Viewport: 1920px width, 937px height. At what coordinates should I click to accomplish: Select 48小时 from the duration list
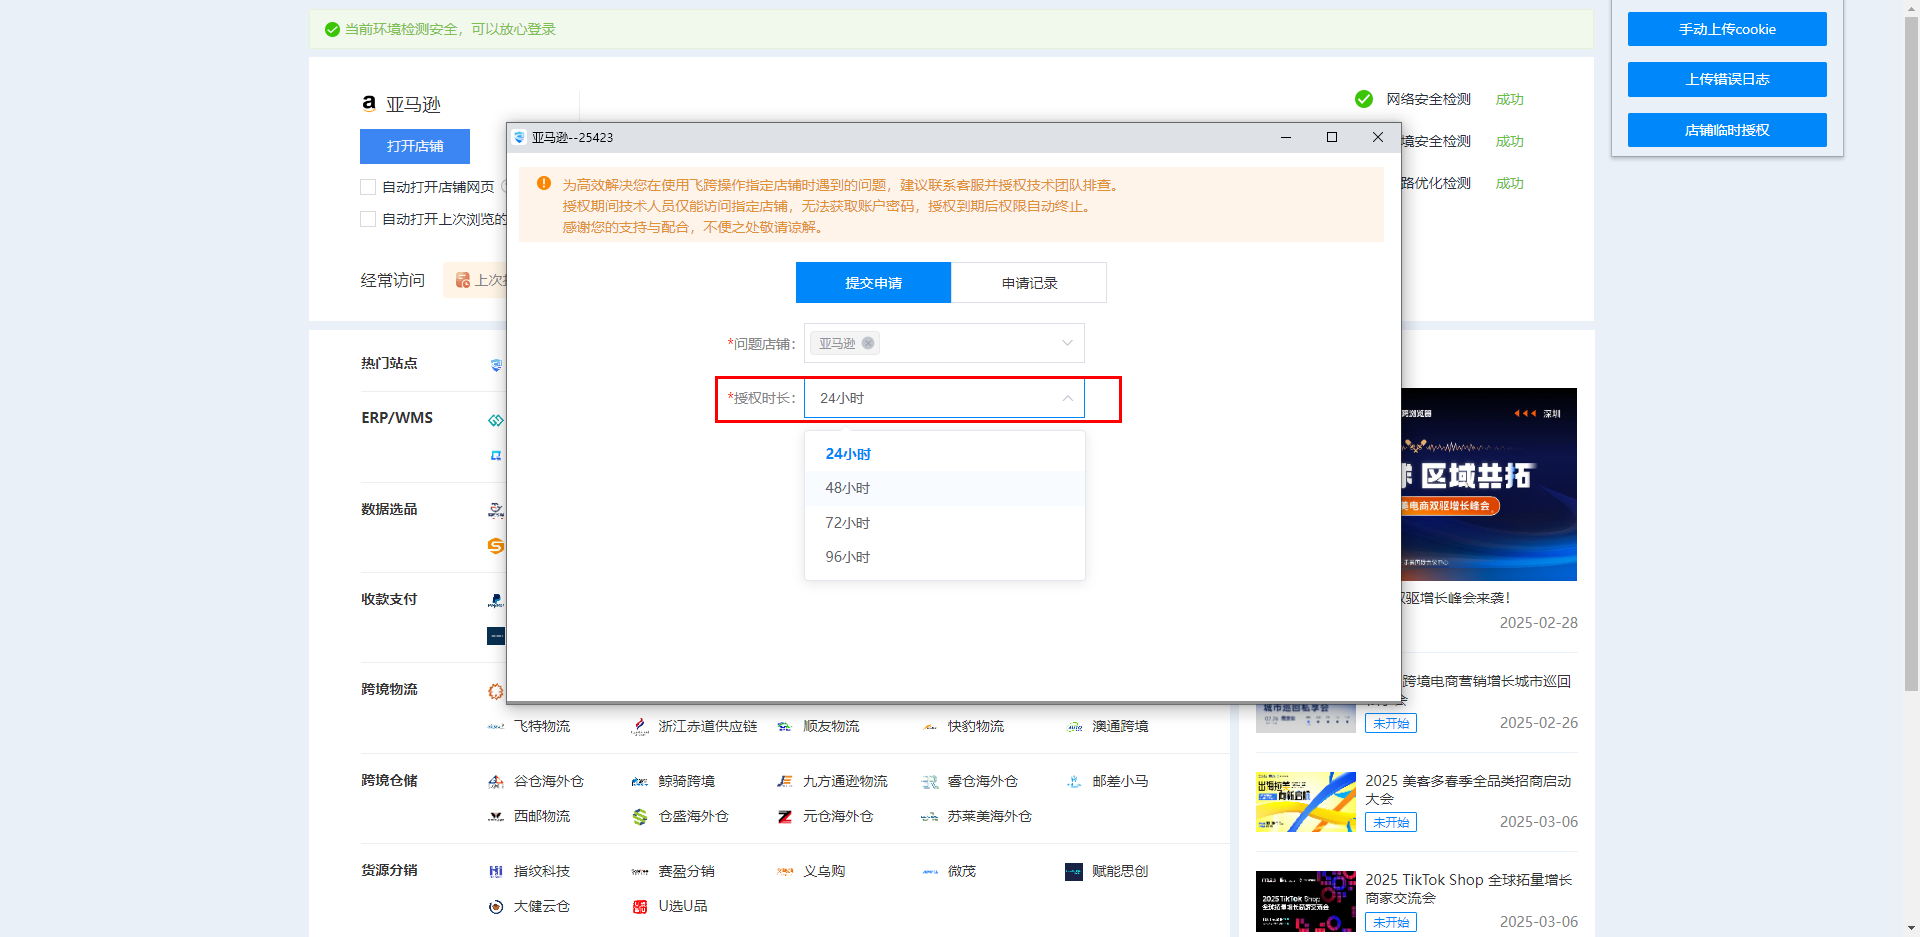coord(848,488)
